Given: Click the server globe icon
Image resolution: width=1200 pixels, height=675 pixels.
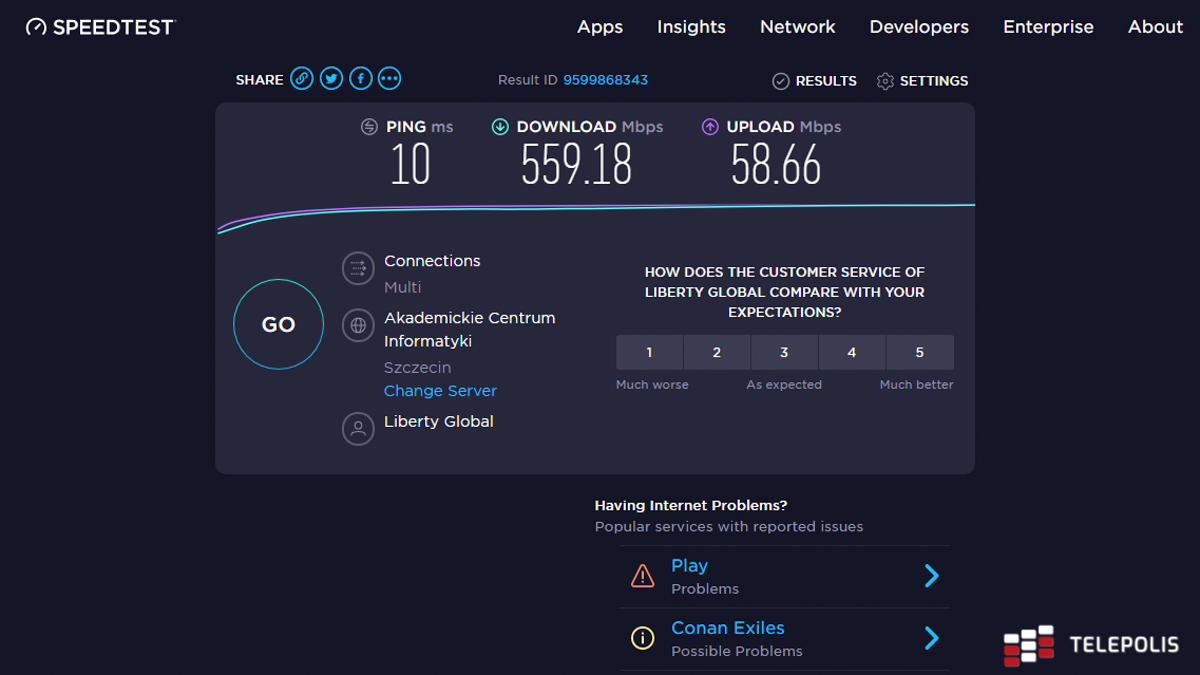Looking at the screenshot, I should pos(358,325).
